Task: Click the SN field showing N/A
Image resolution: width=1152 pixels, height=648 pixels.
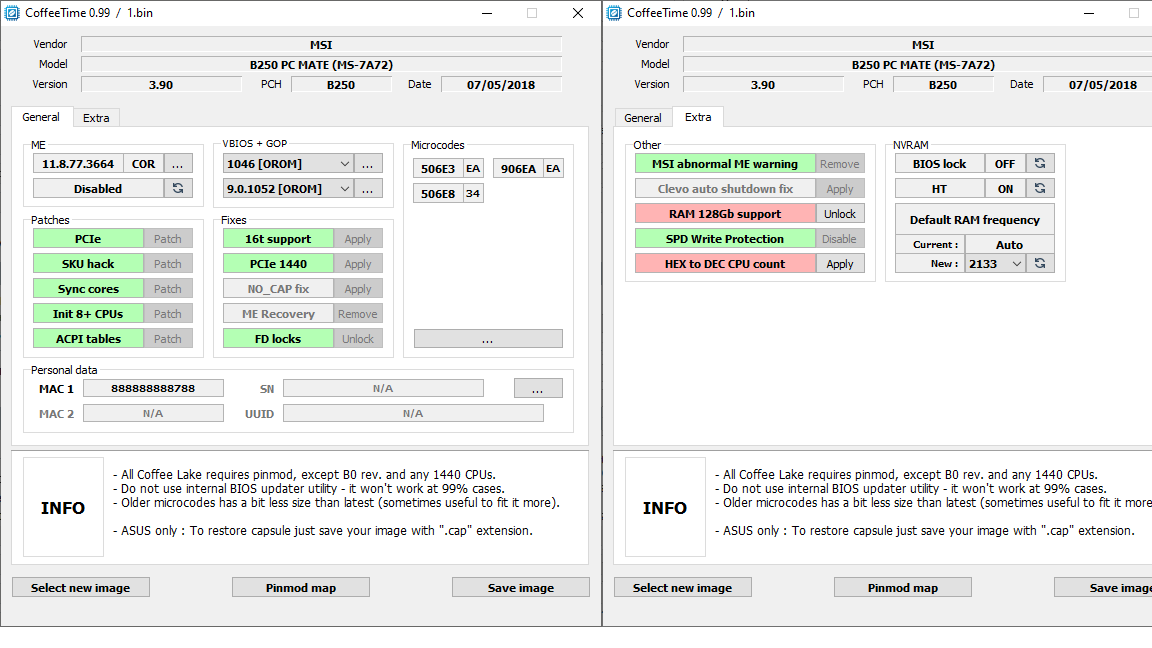Action: [384, 388]
